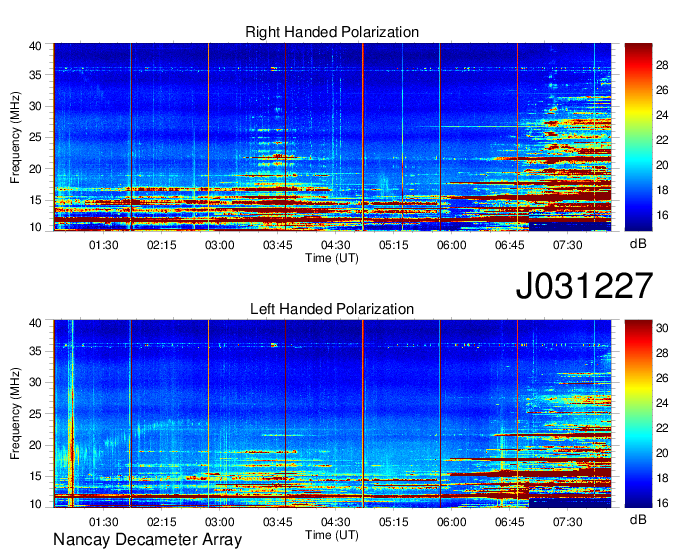This screenshot has height=552, width=680.
Task: Click the 25 MHz tick of Left Handed plot
Action: [36, 414]
